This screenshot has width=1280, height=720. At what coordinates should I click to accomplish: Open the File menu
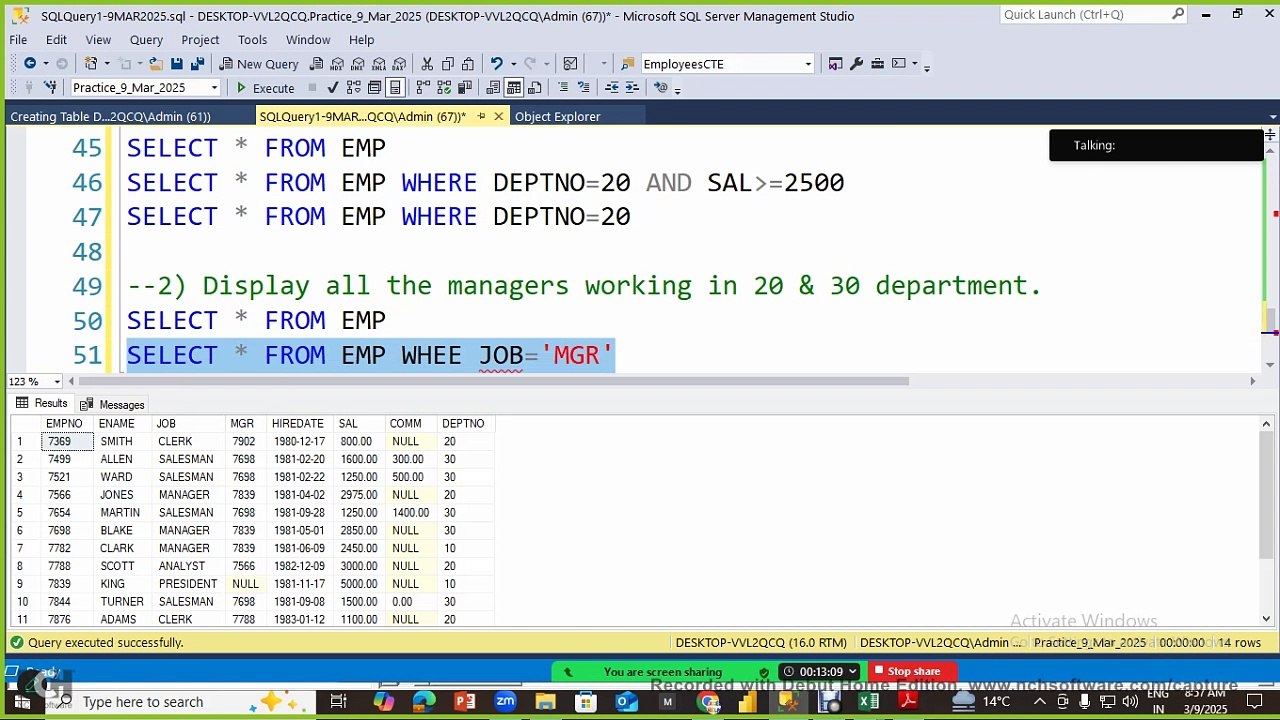[x=18, y=39]
